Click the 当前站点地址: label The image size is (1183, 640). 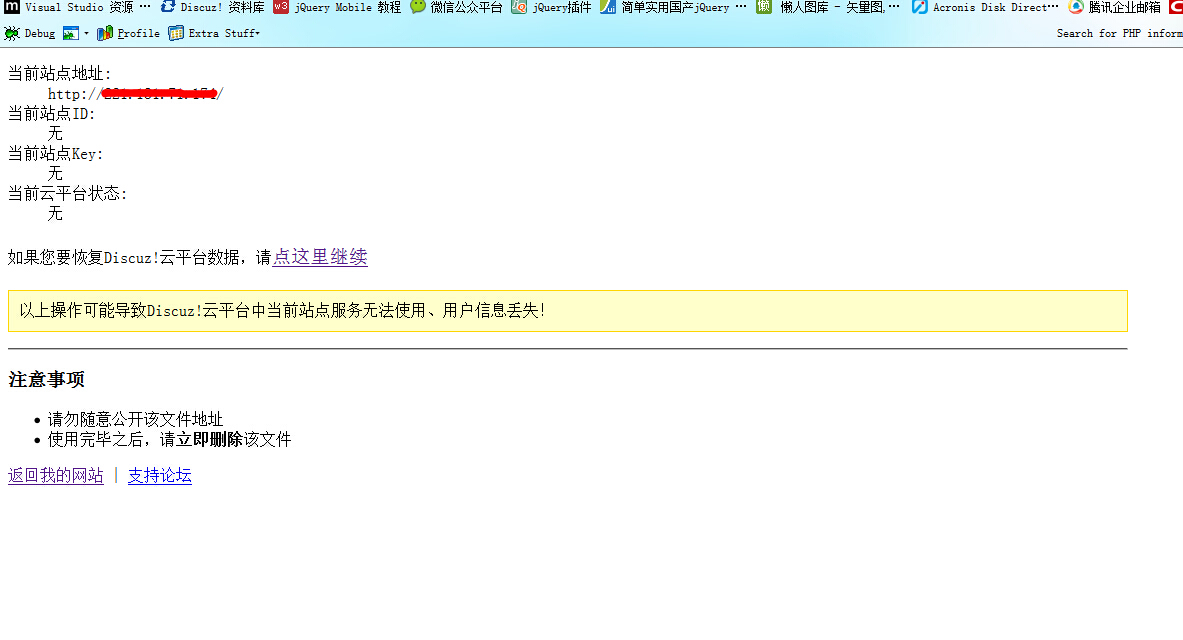coord(60,73)
